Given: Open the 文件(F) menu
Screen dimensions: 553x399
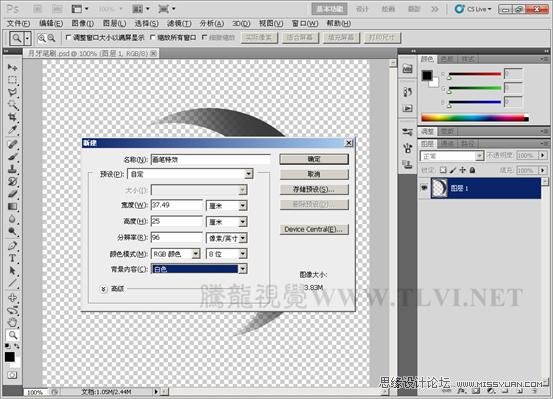Looking at the screenshot, I should pyautogui.click(x=18, y=23).
